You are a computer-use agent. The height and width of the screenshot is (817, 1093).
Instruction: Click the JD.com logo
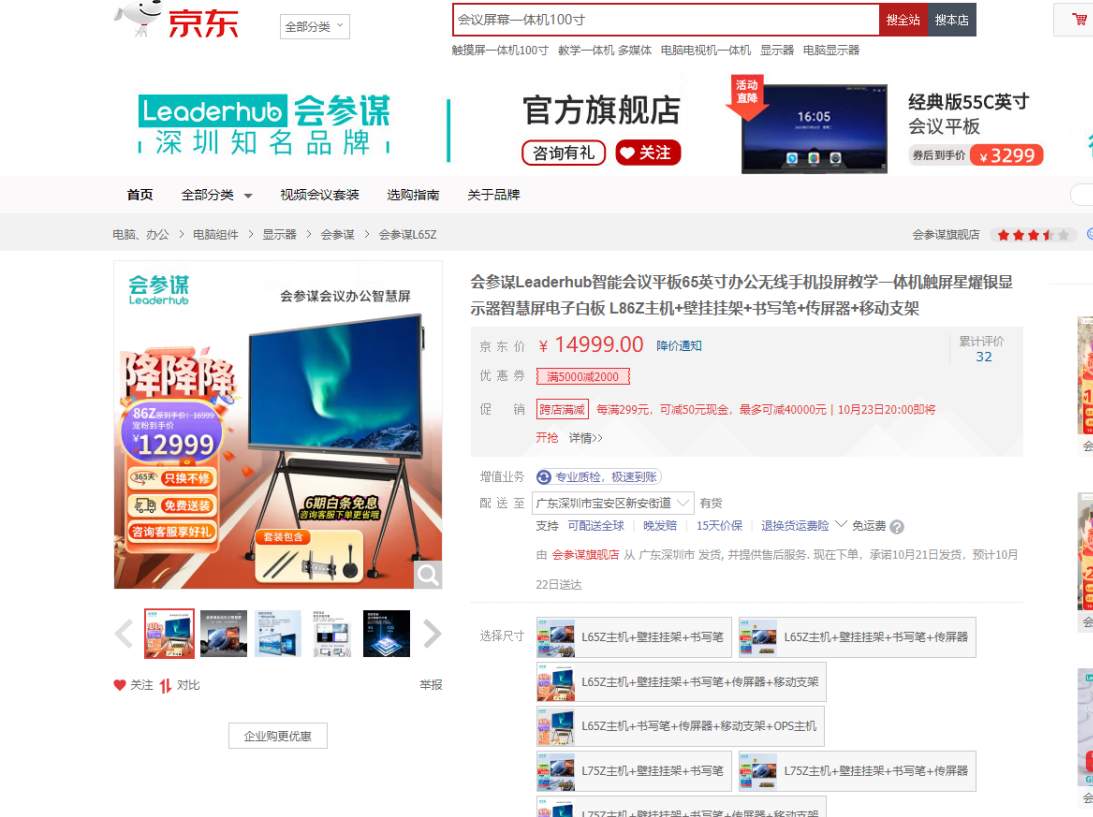point(176,20)
